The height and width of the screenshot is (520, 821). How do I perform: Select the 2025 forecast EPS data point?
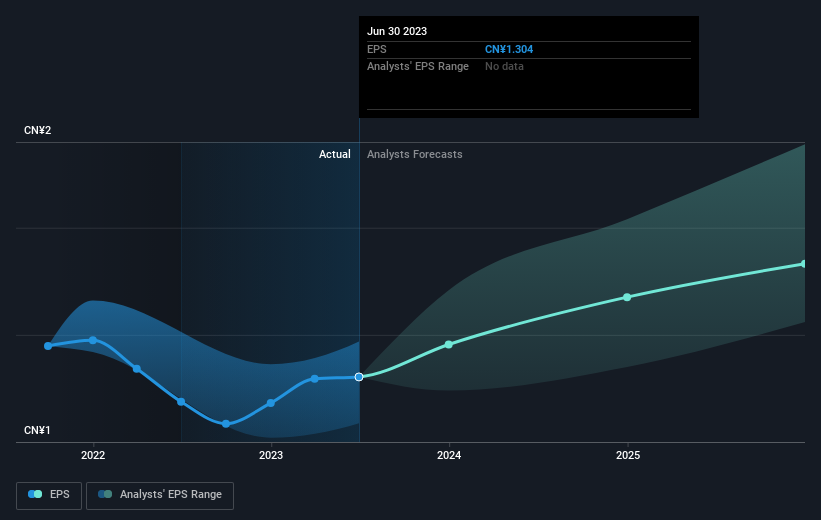pyautogui.click(x=627, y=297)
